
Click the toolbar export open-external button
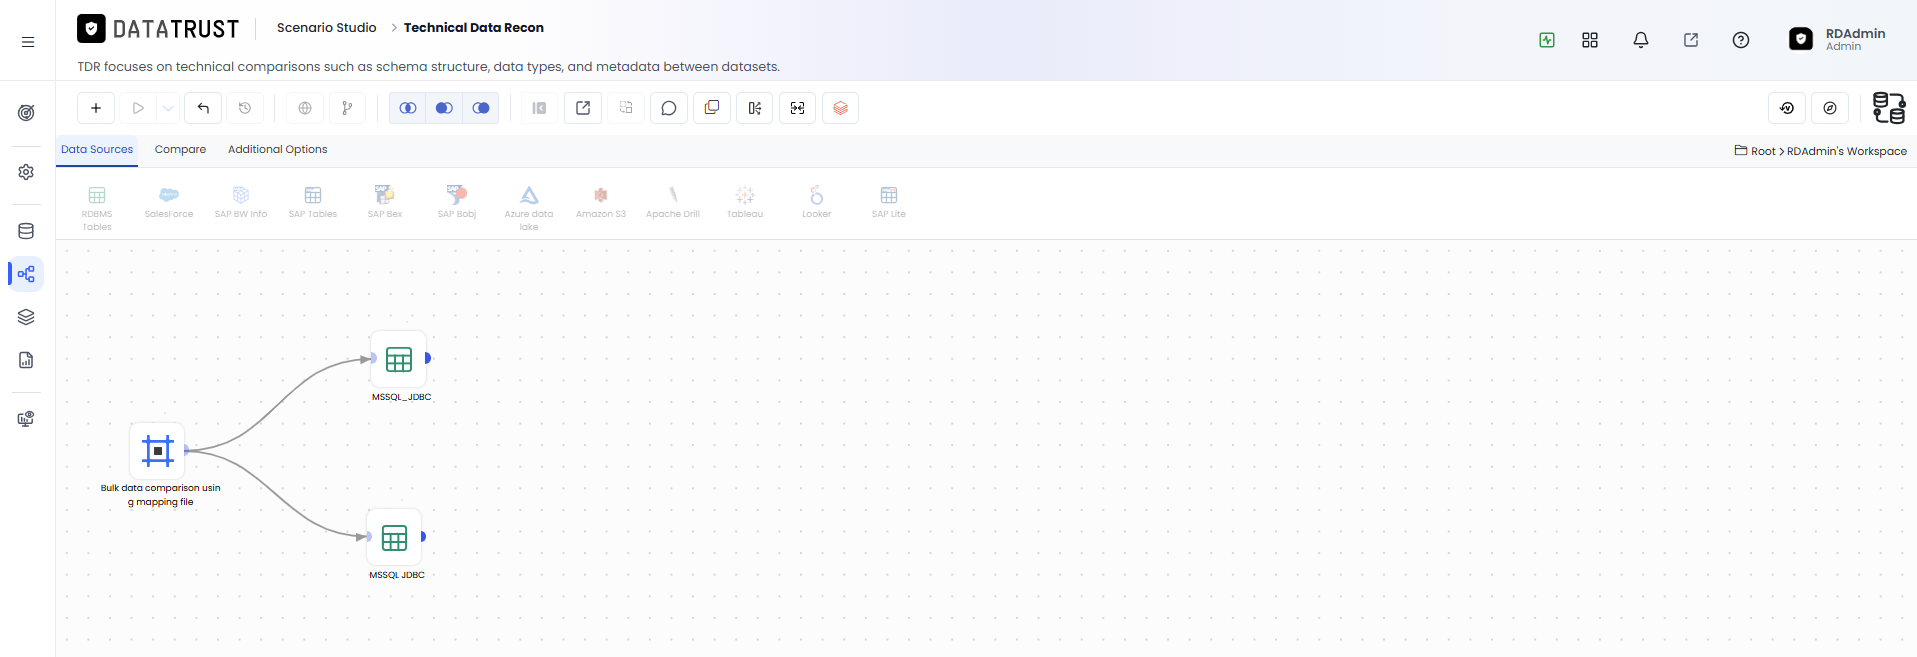coord(583,108)
